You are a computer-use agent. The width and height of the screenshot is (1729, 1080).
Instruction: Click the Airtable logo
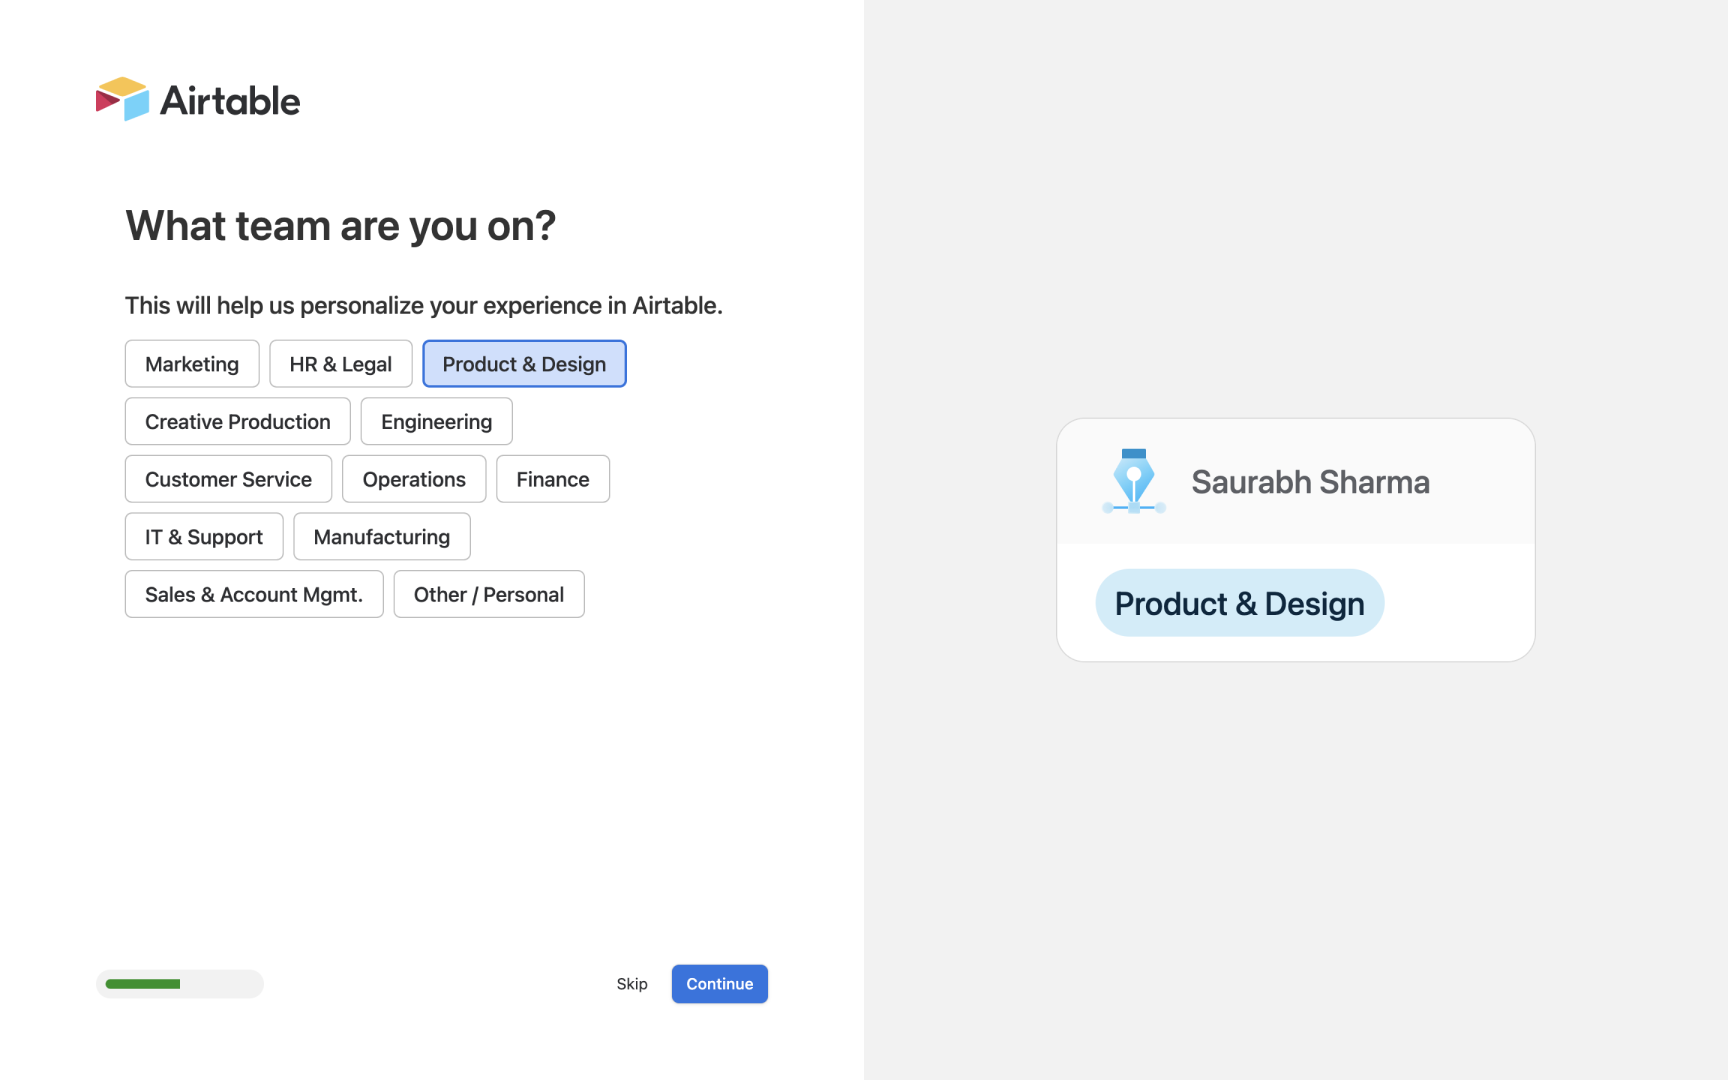pyautogui.click(x=197, y=99)
